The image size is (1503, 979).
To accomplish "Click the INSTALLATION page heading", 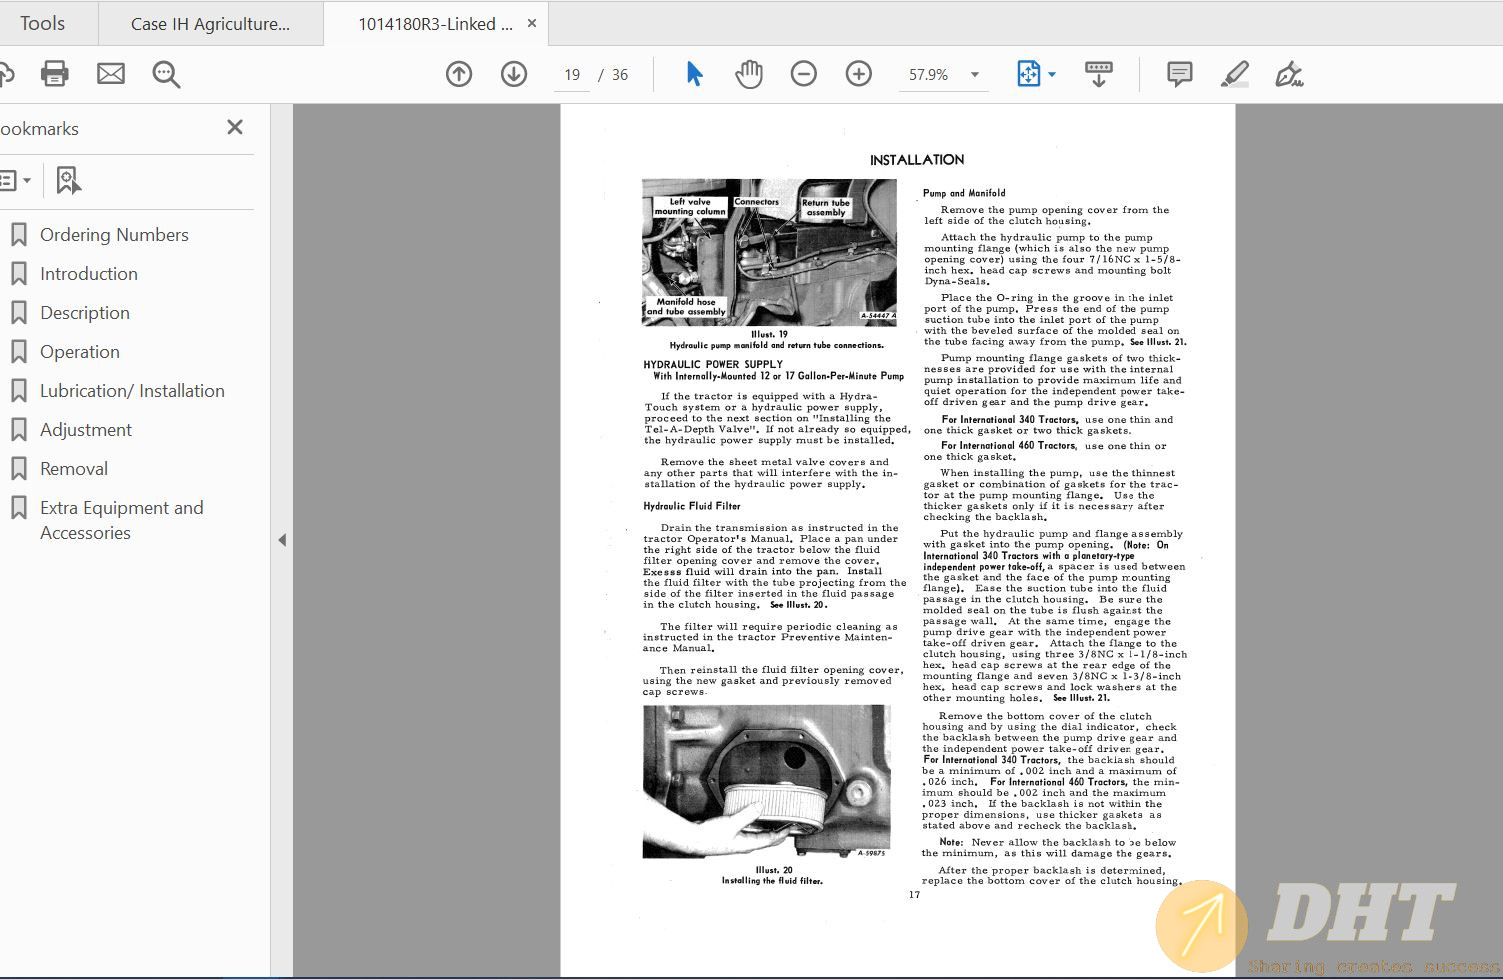I will coord(917,160).
